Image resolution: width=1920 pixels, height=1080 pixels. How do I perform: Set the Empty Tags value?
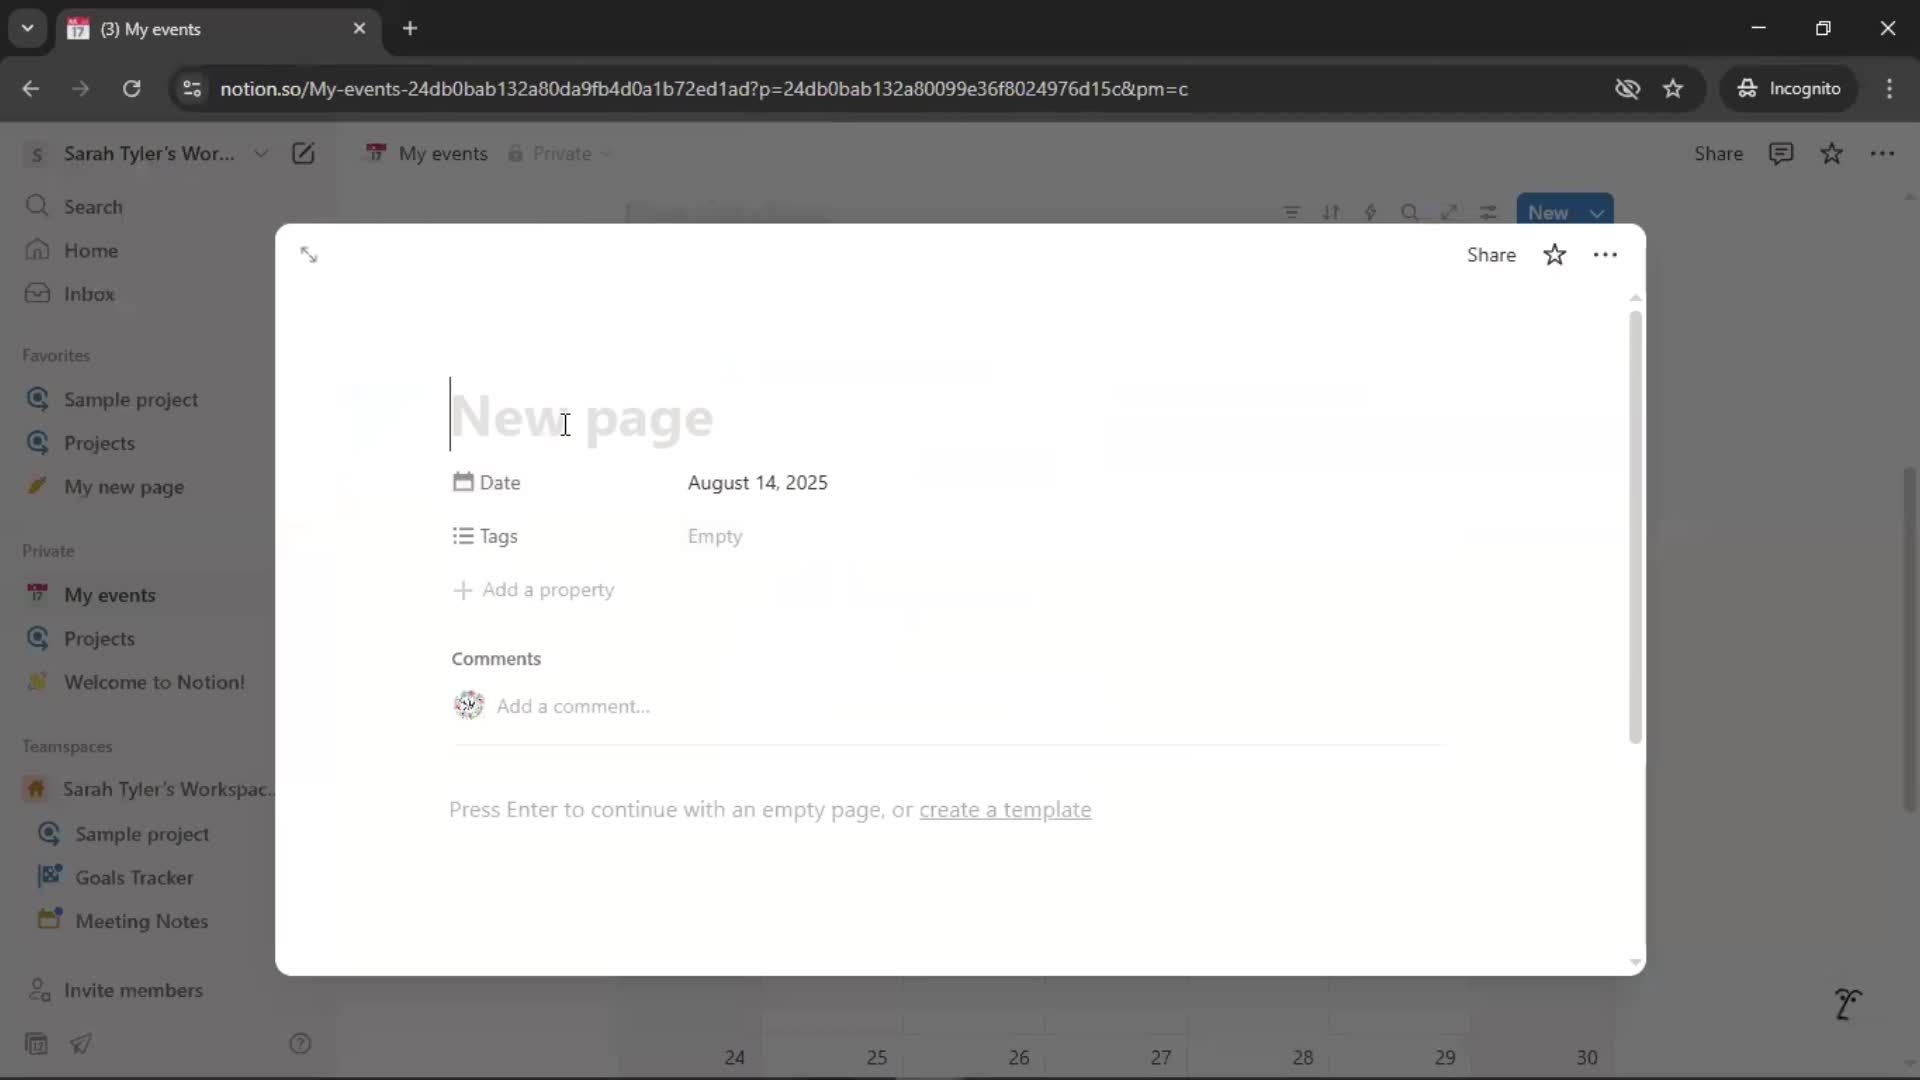[x=714, y=537]
